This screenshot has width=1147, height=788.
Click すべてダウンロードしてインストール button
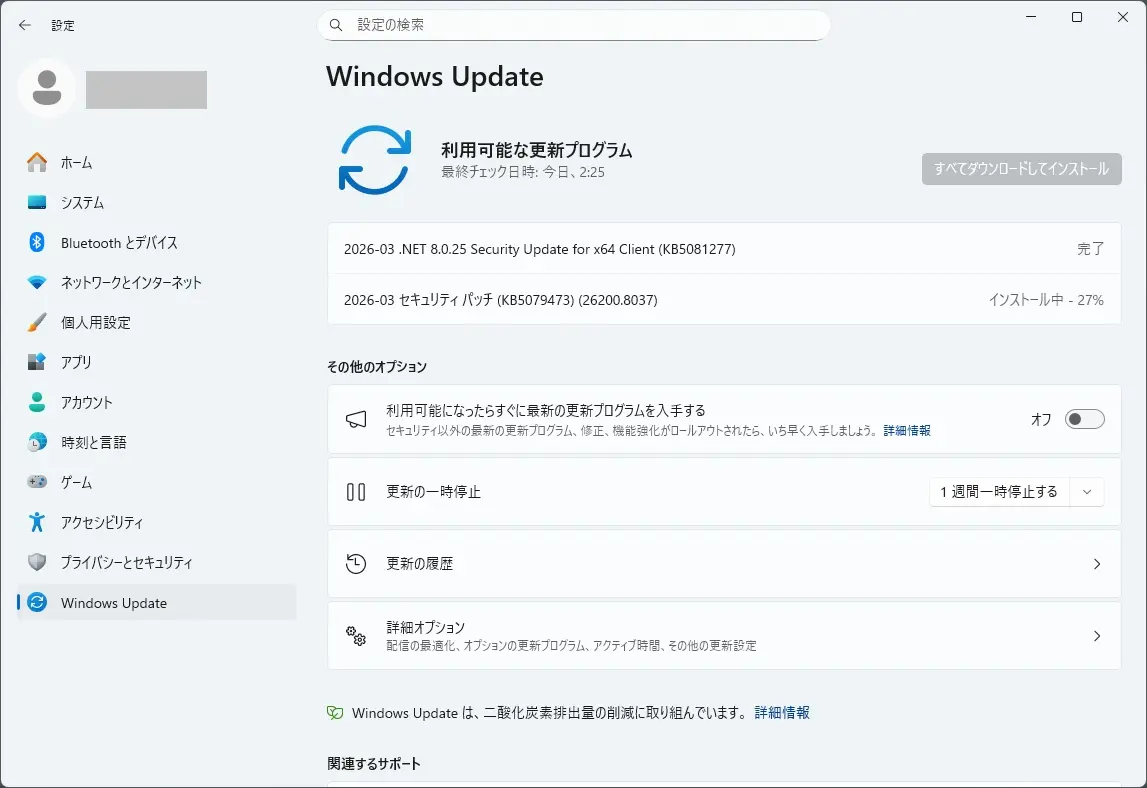click(x=1021, y=169)
